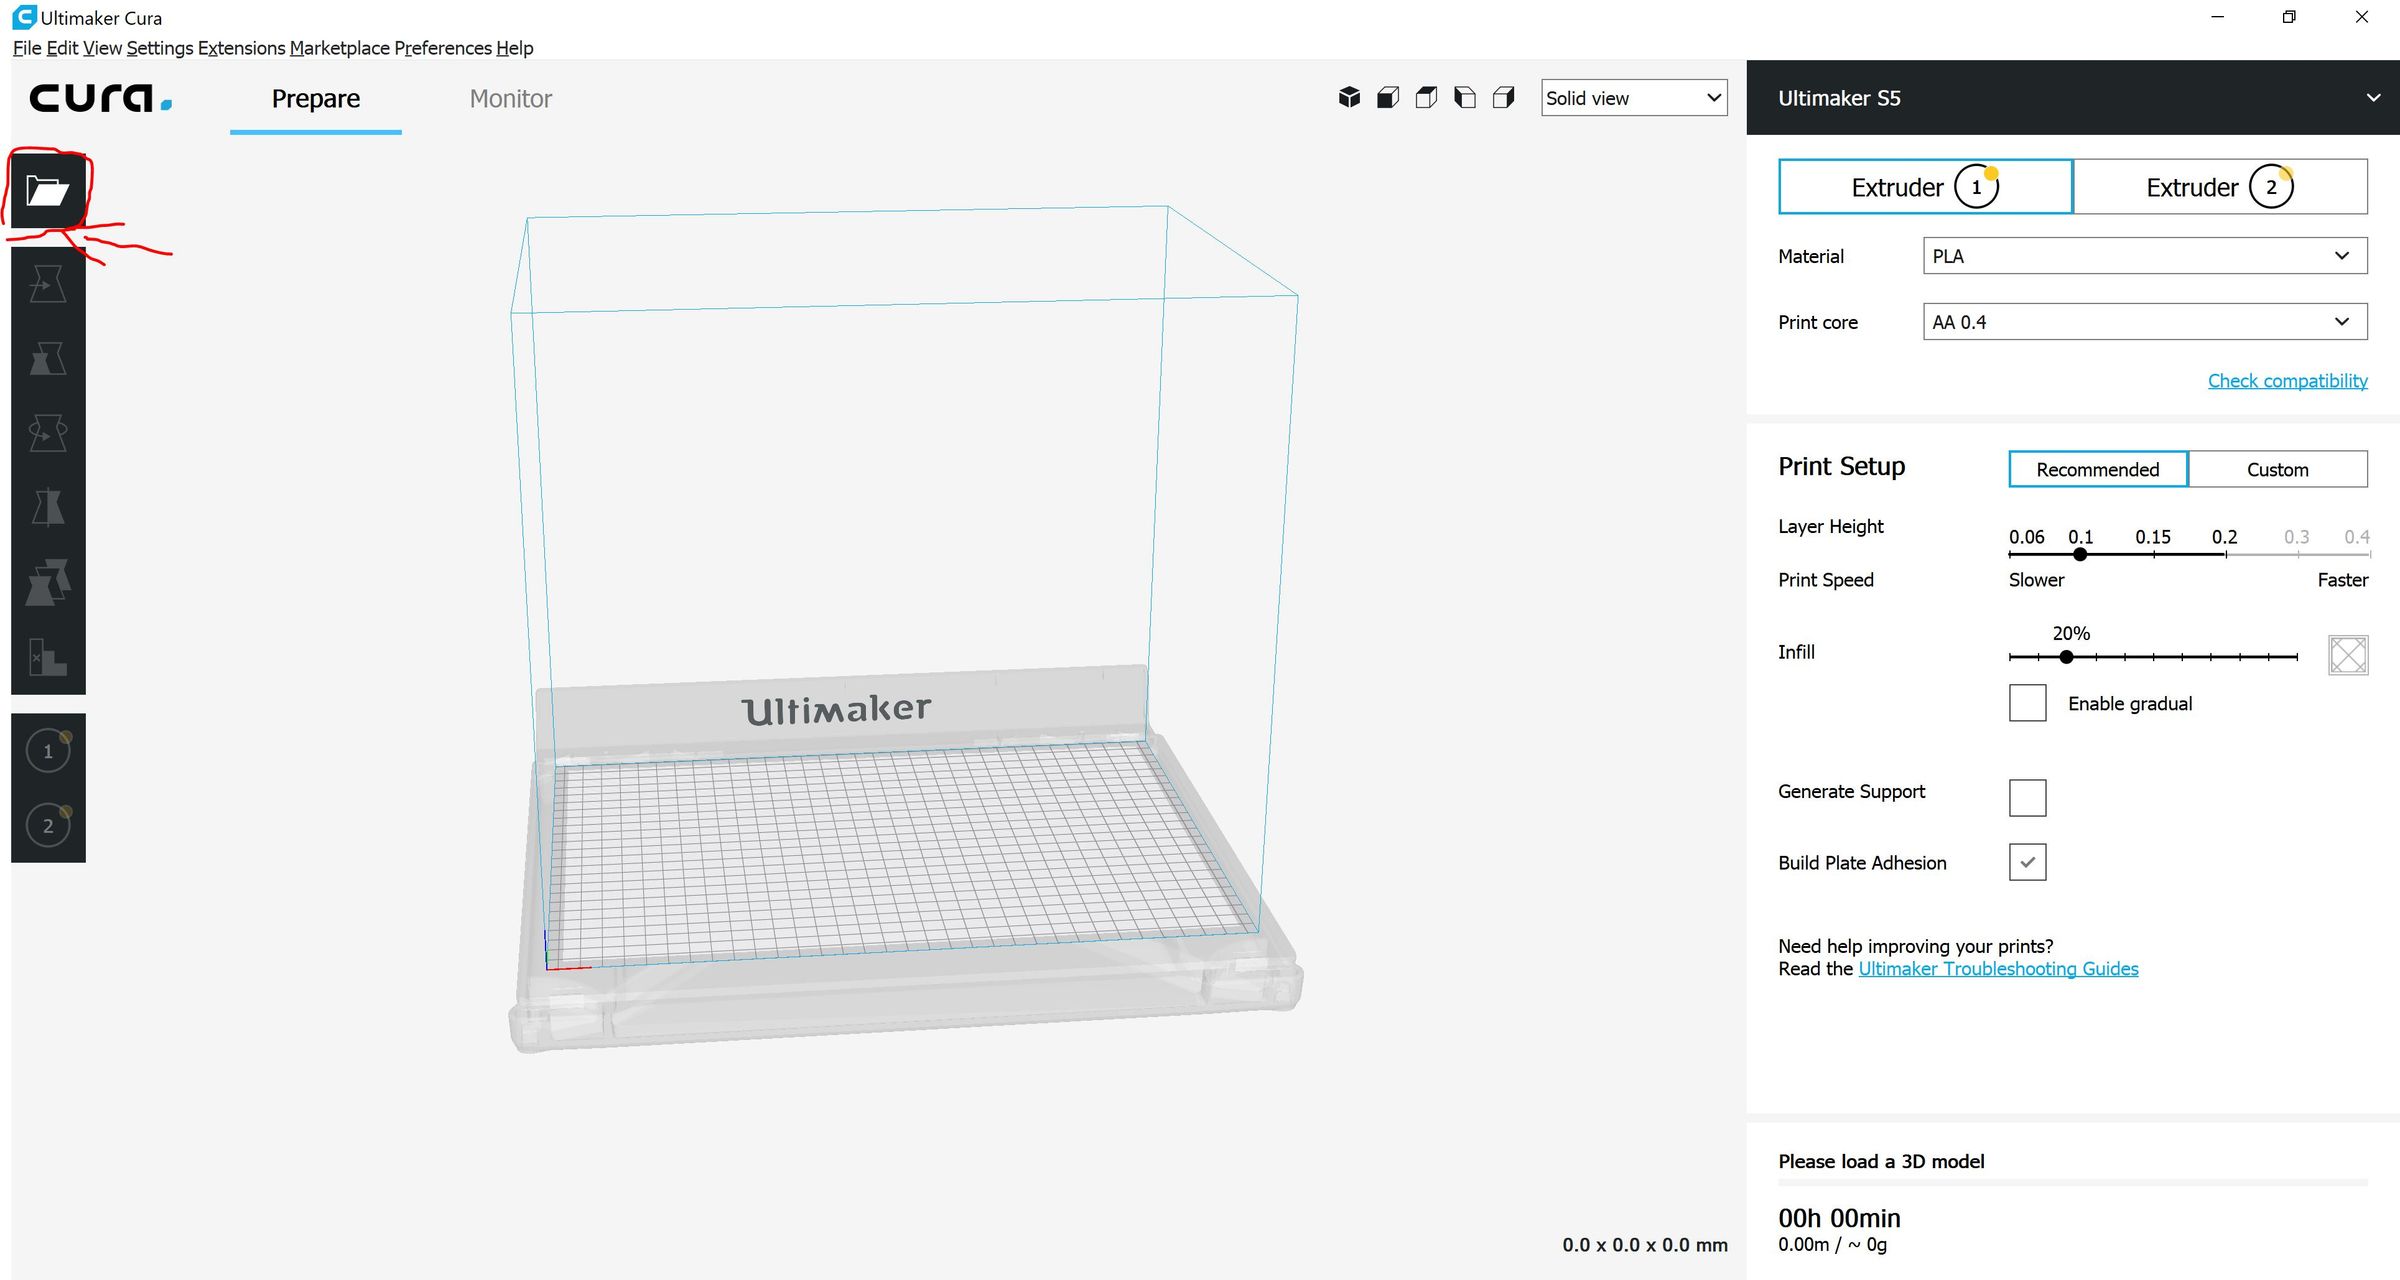Screen dimensions: 2400x1280
Task: Click the 'Faster' print speed label
Action: [x=2343, y=580]
